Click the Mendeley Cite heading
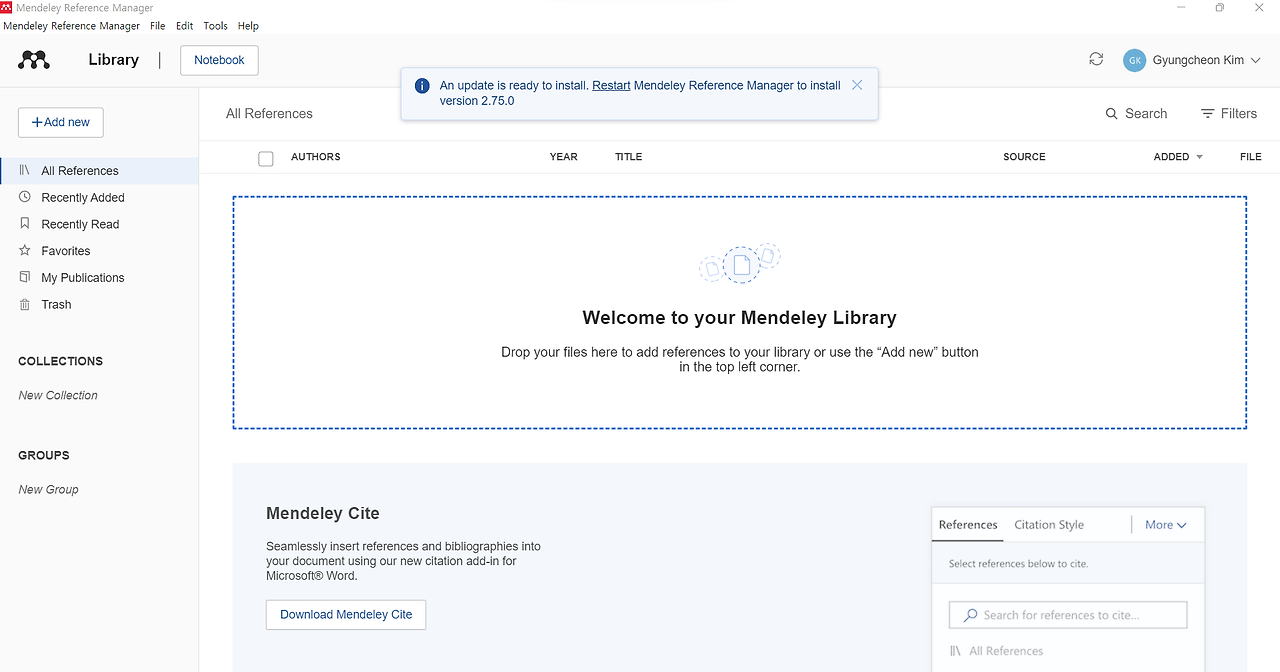 (x=323, y=513)
